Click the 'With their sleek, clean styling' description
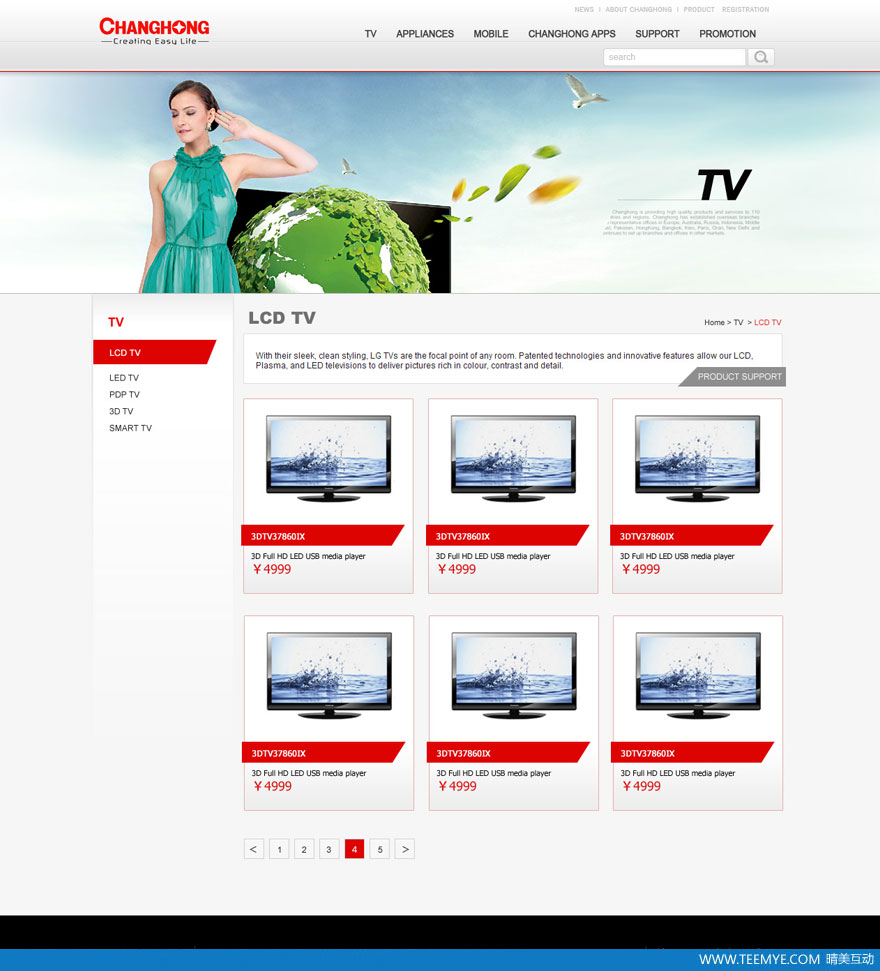The width and height of the screenshot is (880, 971). [504, 360]
